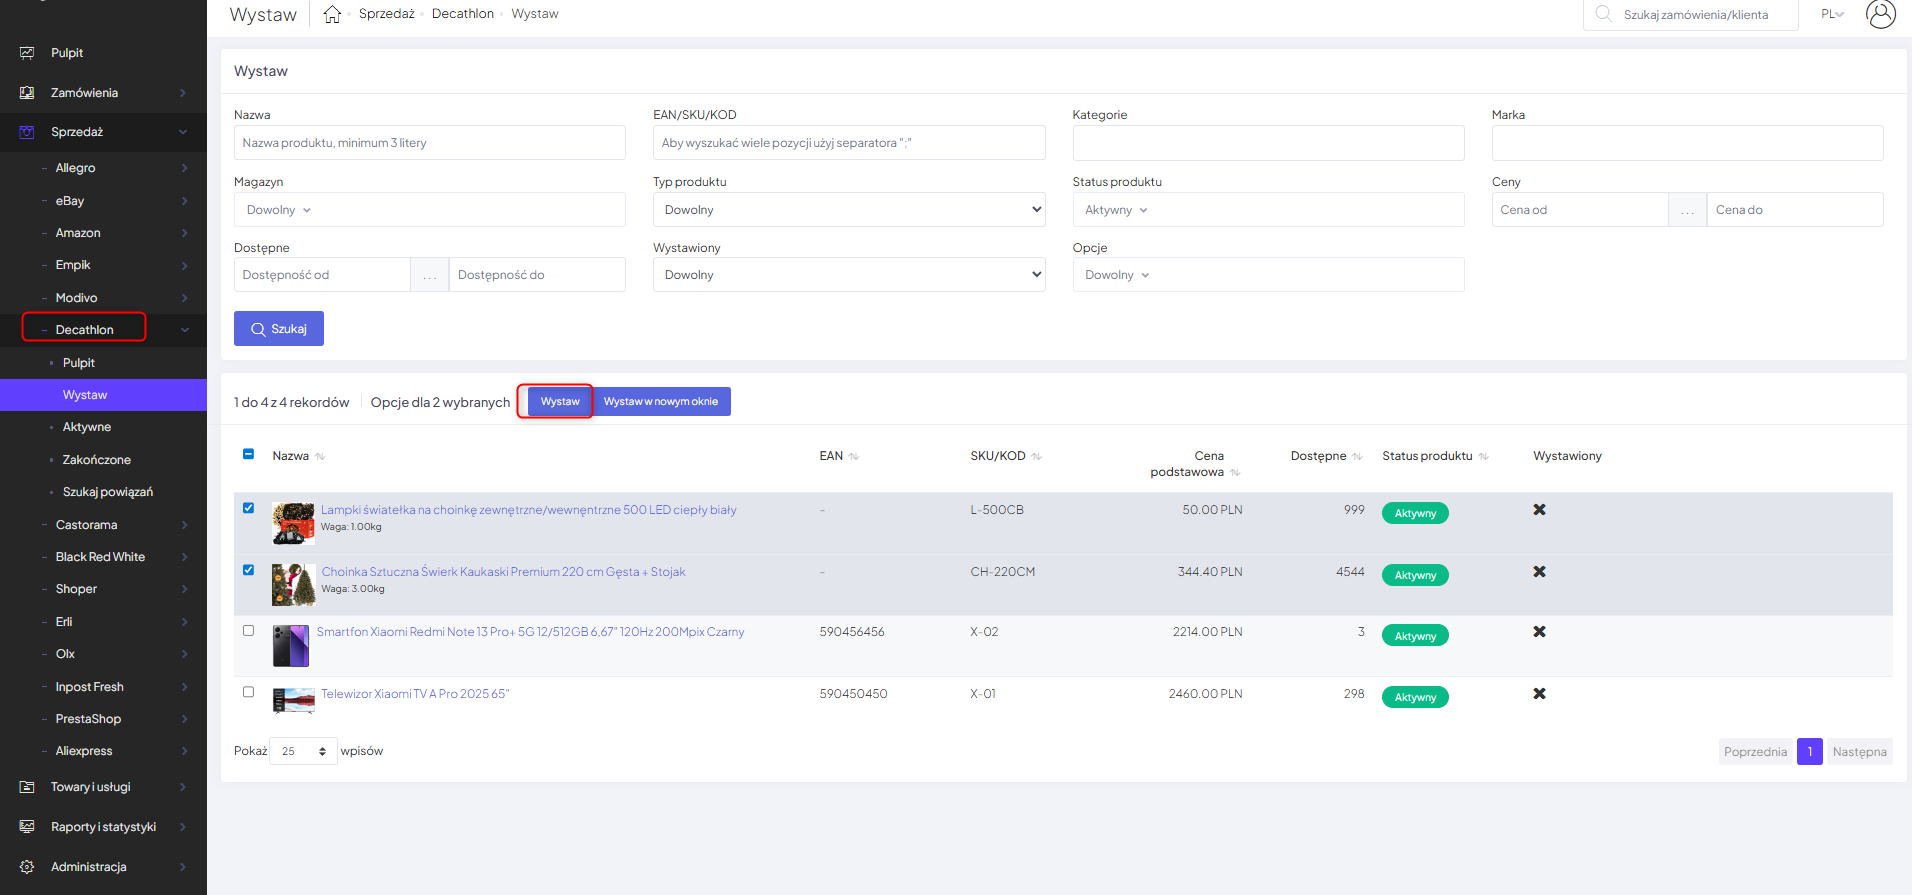Sort the table by the Nazwa column icon
Screen dimensions: 1912x895
pyautogui.click(x=320, y=457)
